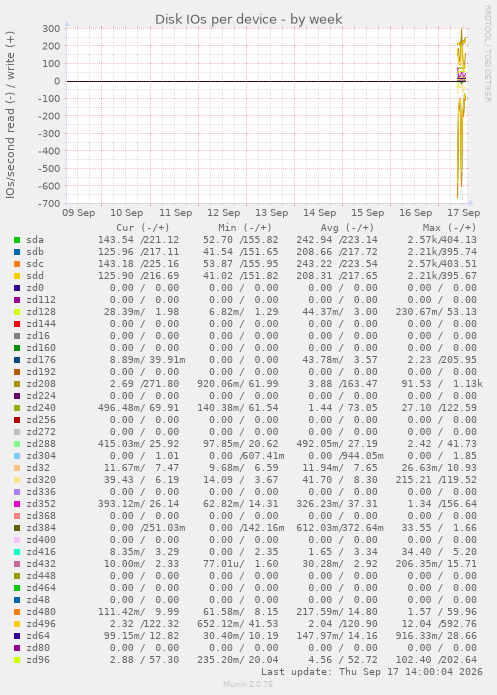Screen dimensions: 497x695
Task: Click the 'Max (-/+)' column header
Action: tap(449, 228)
